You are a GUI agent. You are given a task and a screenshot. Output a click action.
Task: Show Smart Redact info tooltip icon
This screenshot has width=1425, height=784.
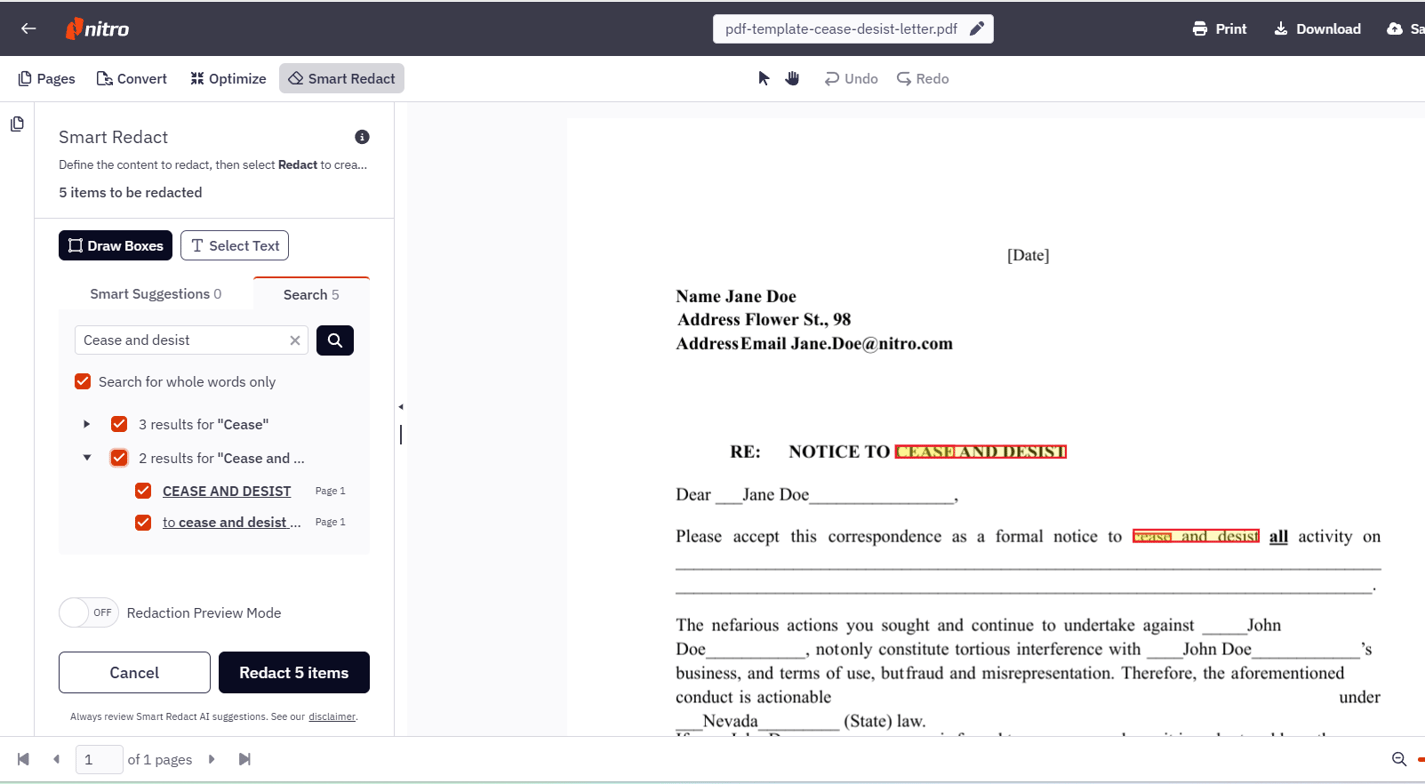pos(362,137)
